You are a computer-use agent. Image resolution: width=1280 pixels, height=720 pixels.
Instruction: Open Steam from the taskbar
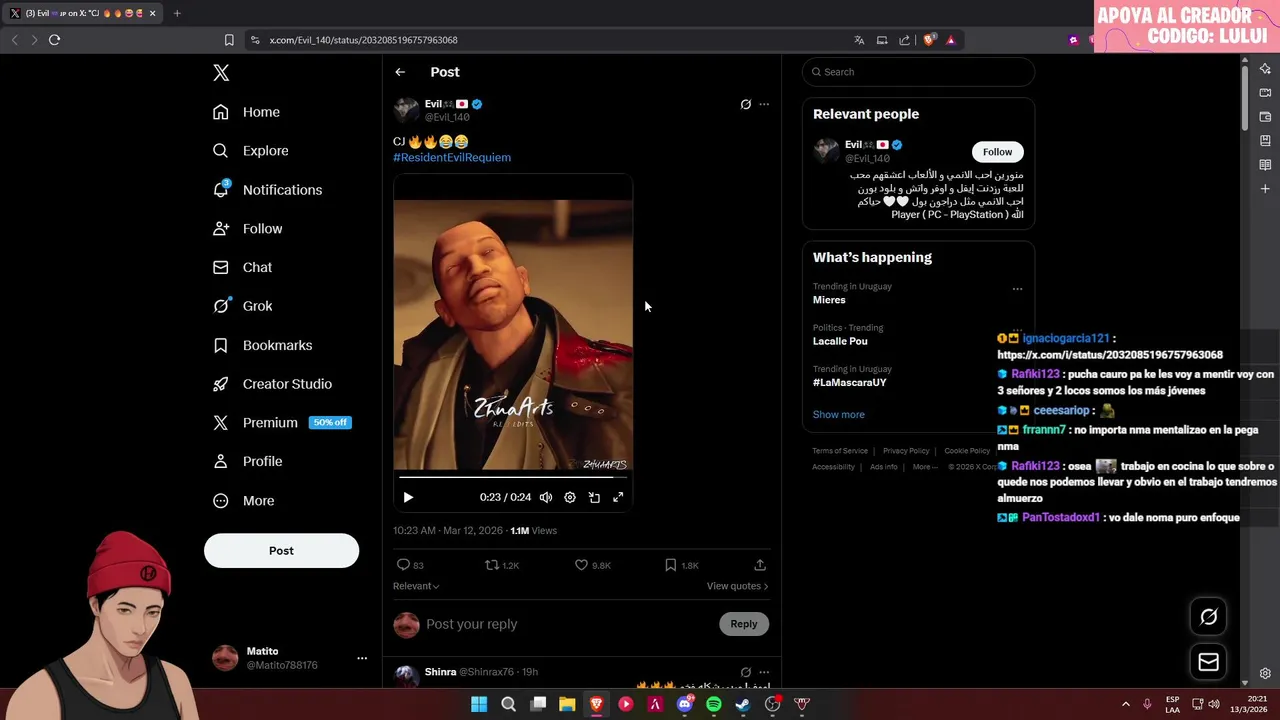coord(743,704)
